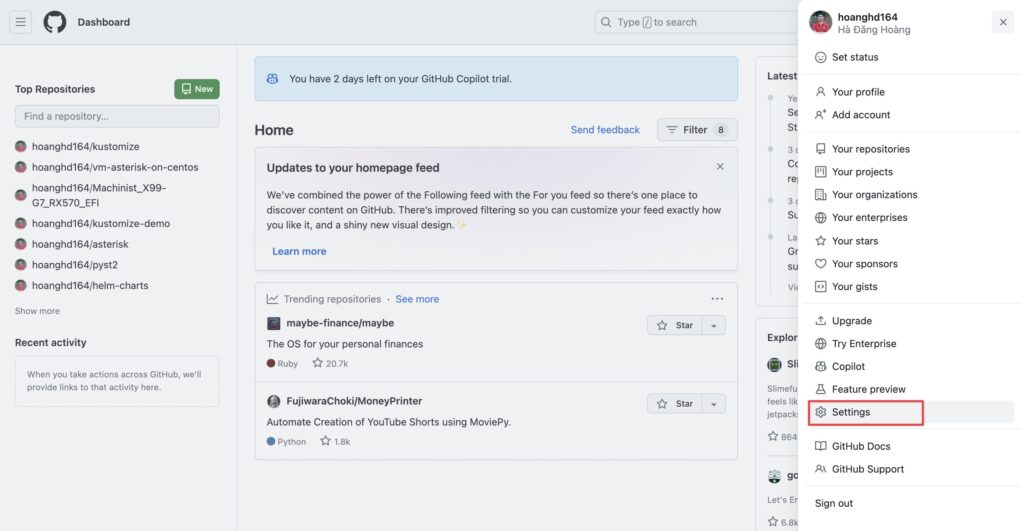
Task: Open Your organizations menu item
Action: (911, 195)
